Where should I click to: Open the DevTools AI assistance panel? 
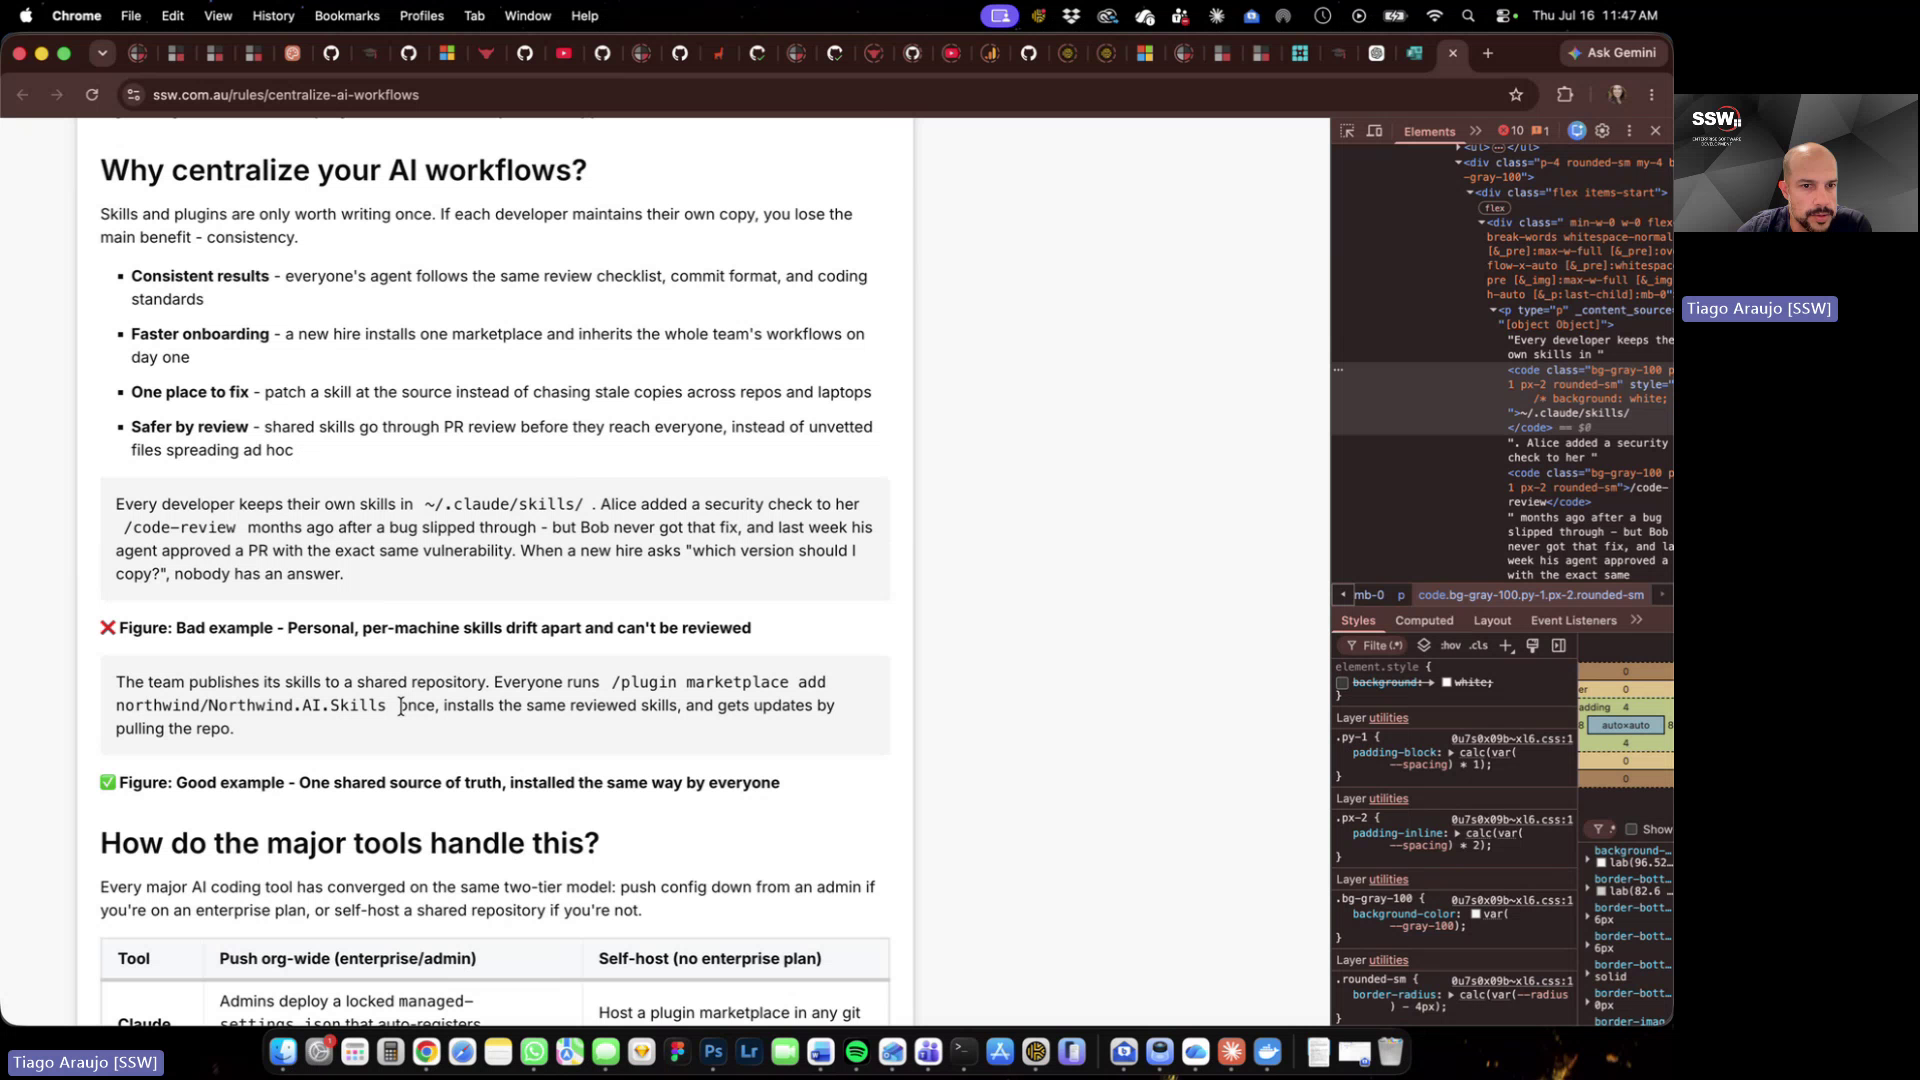pos(1577,131)
